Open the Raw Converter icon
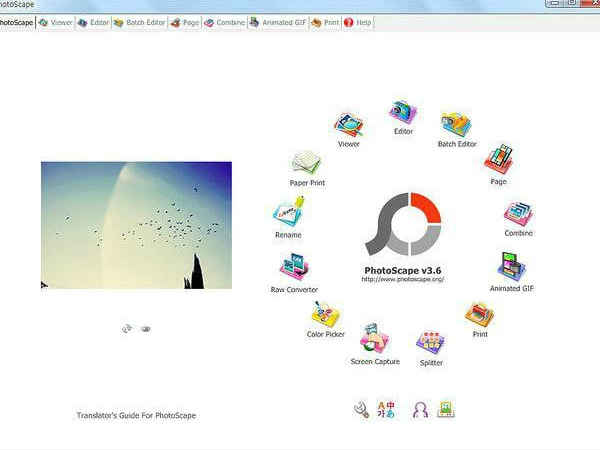600x450 pixels. tap(295, 267)
